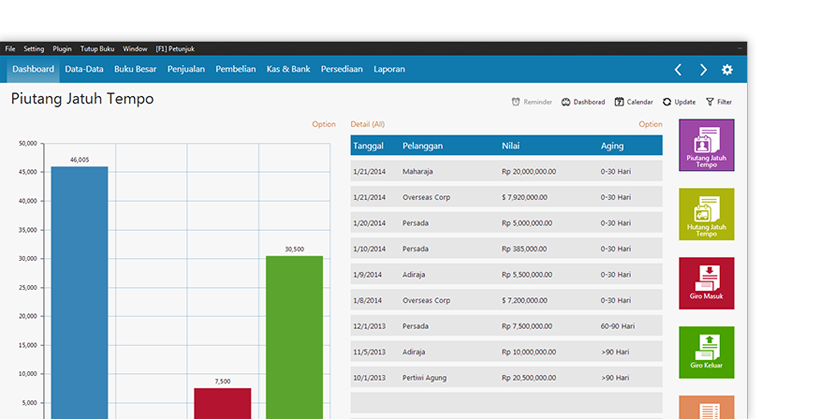Screen dimensions: 814x419
Task: Open the partially visible orange tile
Action: coord(707,407)
